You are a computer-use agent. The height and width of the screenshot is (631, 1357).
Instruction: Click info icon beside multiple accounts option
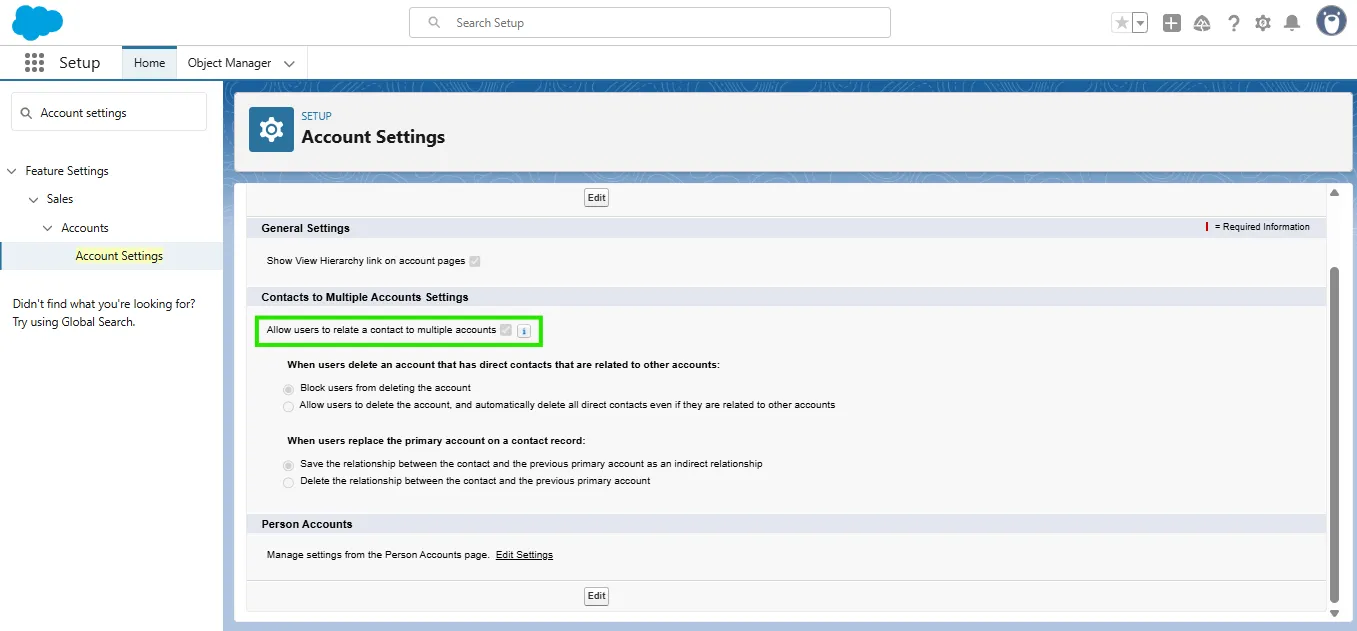coord(524,331)
